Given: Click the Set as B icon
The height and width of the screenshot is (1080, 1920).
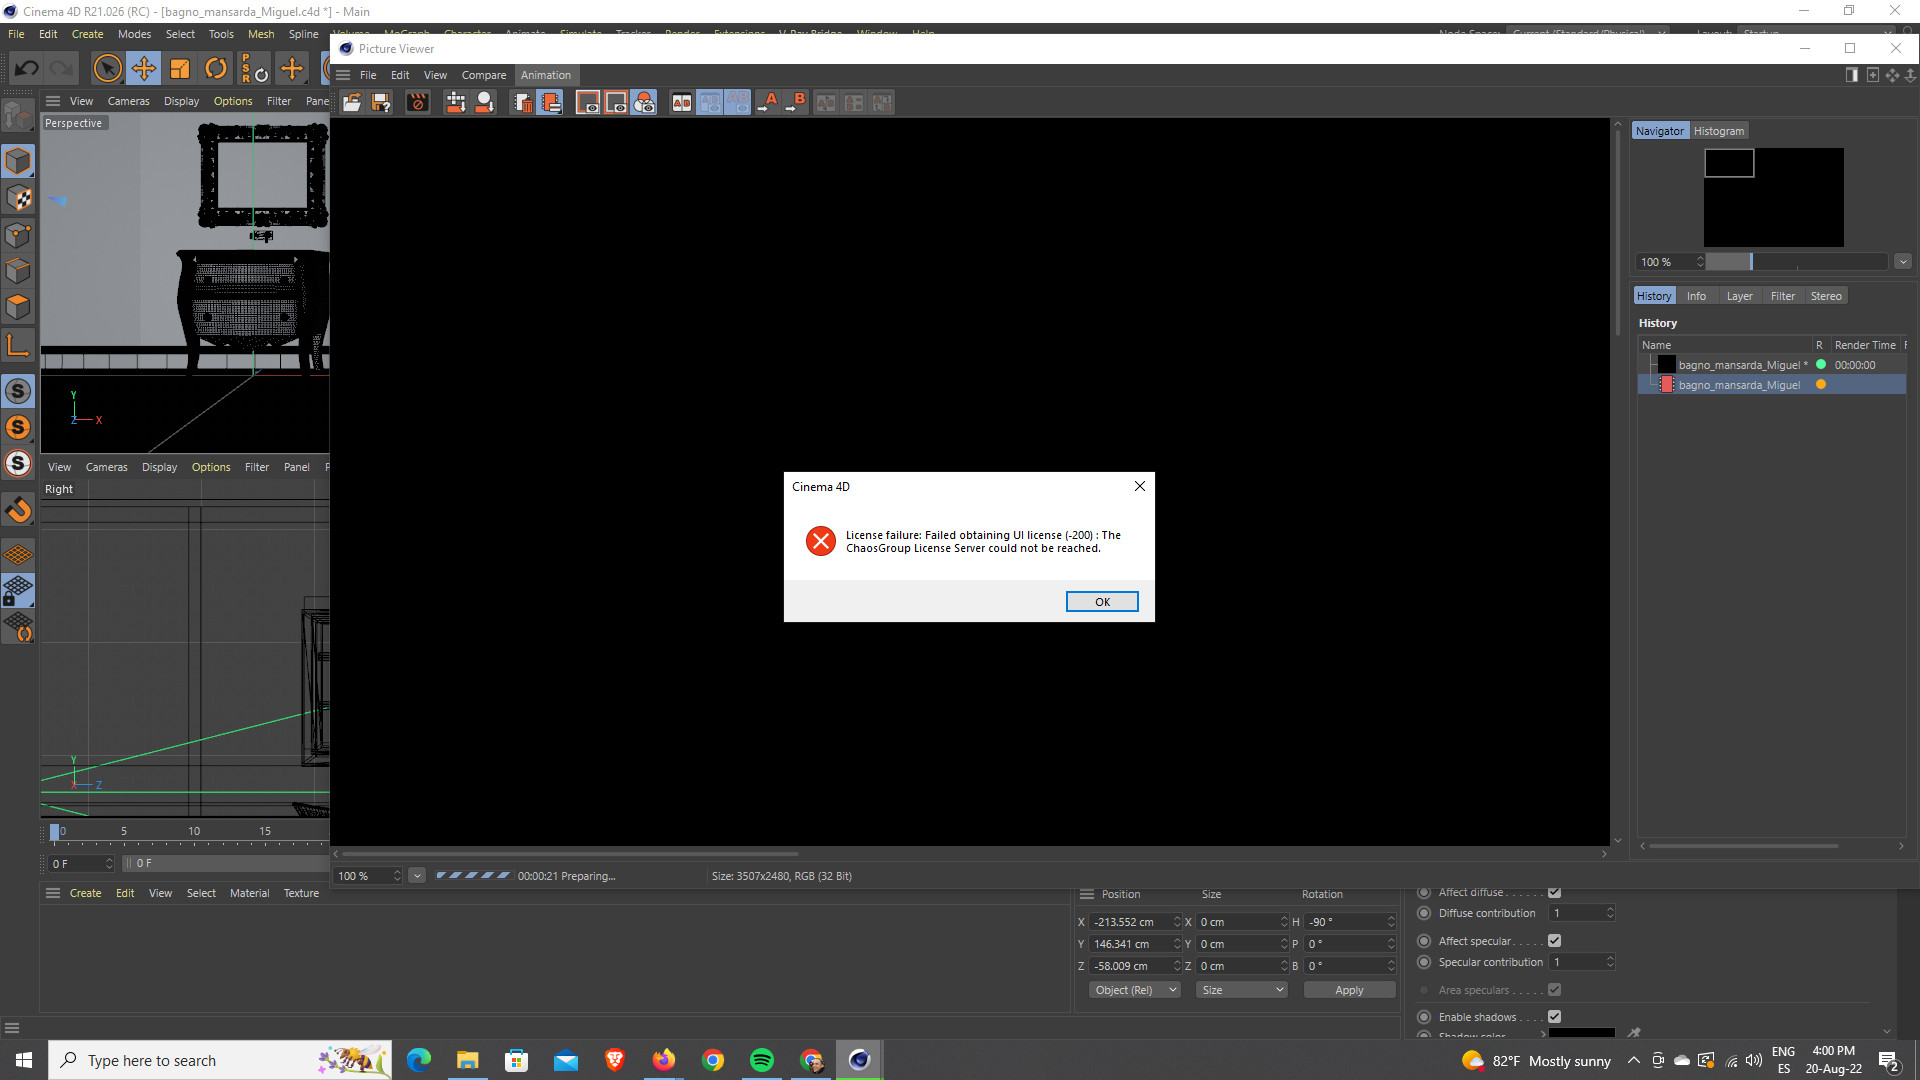Looking at the screenshot, I should pos(797,102).
